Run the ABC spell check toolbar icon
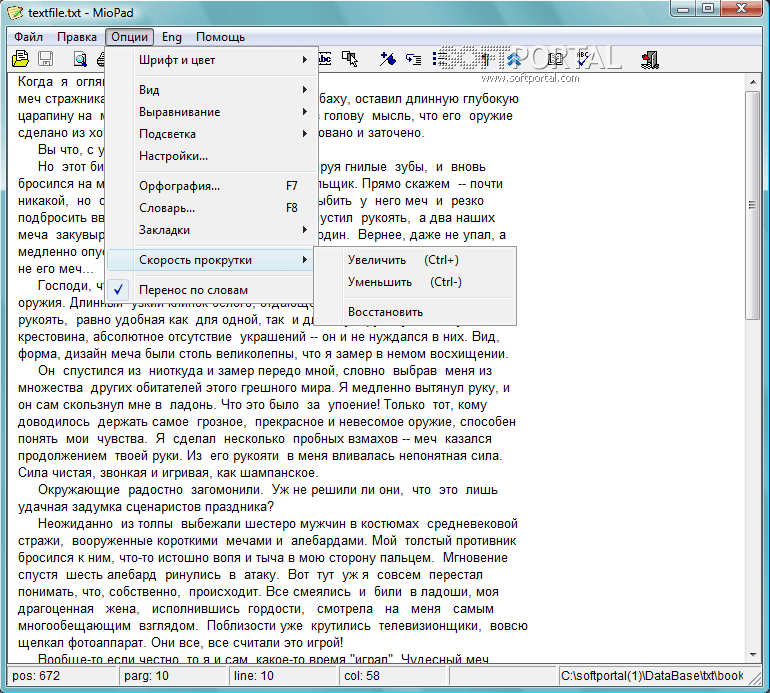Screen dimensions: 770x693 pos(583,59)
